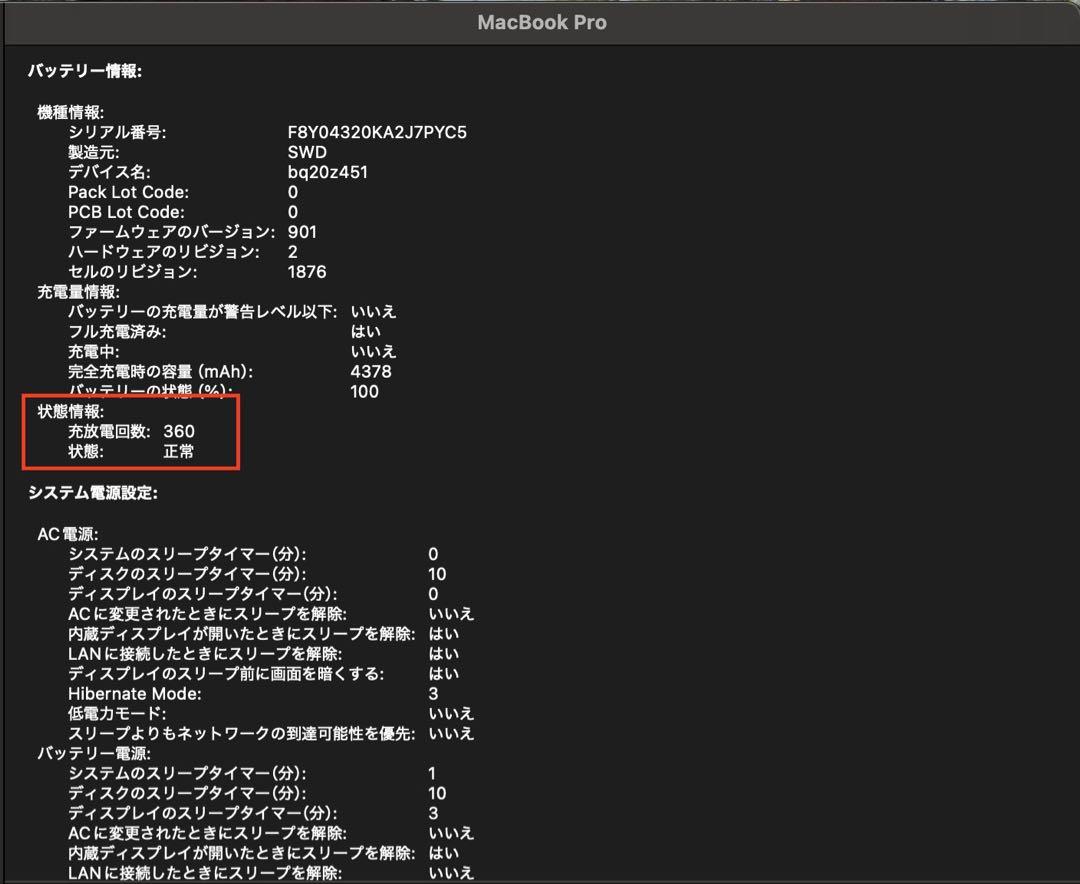This screenshot has height=884, width=1080.
Task: Select 内蔵ディスプレイが開いたとき label under バッテリー電源
Action: tap(242, 854)
